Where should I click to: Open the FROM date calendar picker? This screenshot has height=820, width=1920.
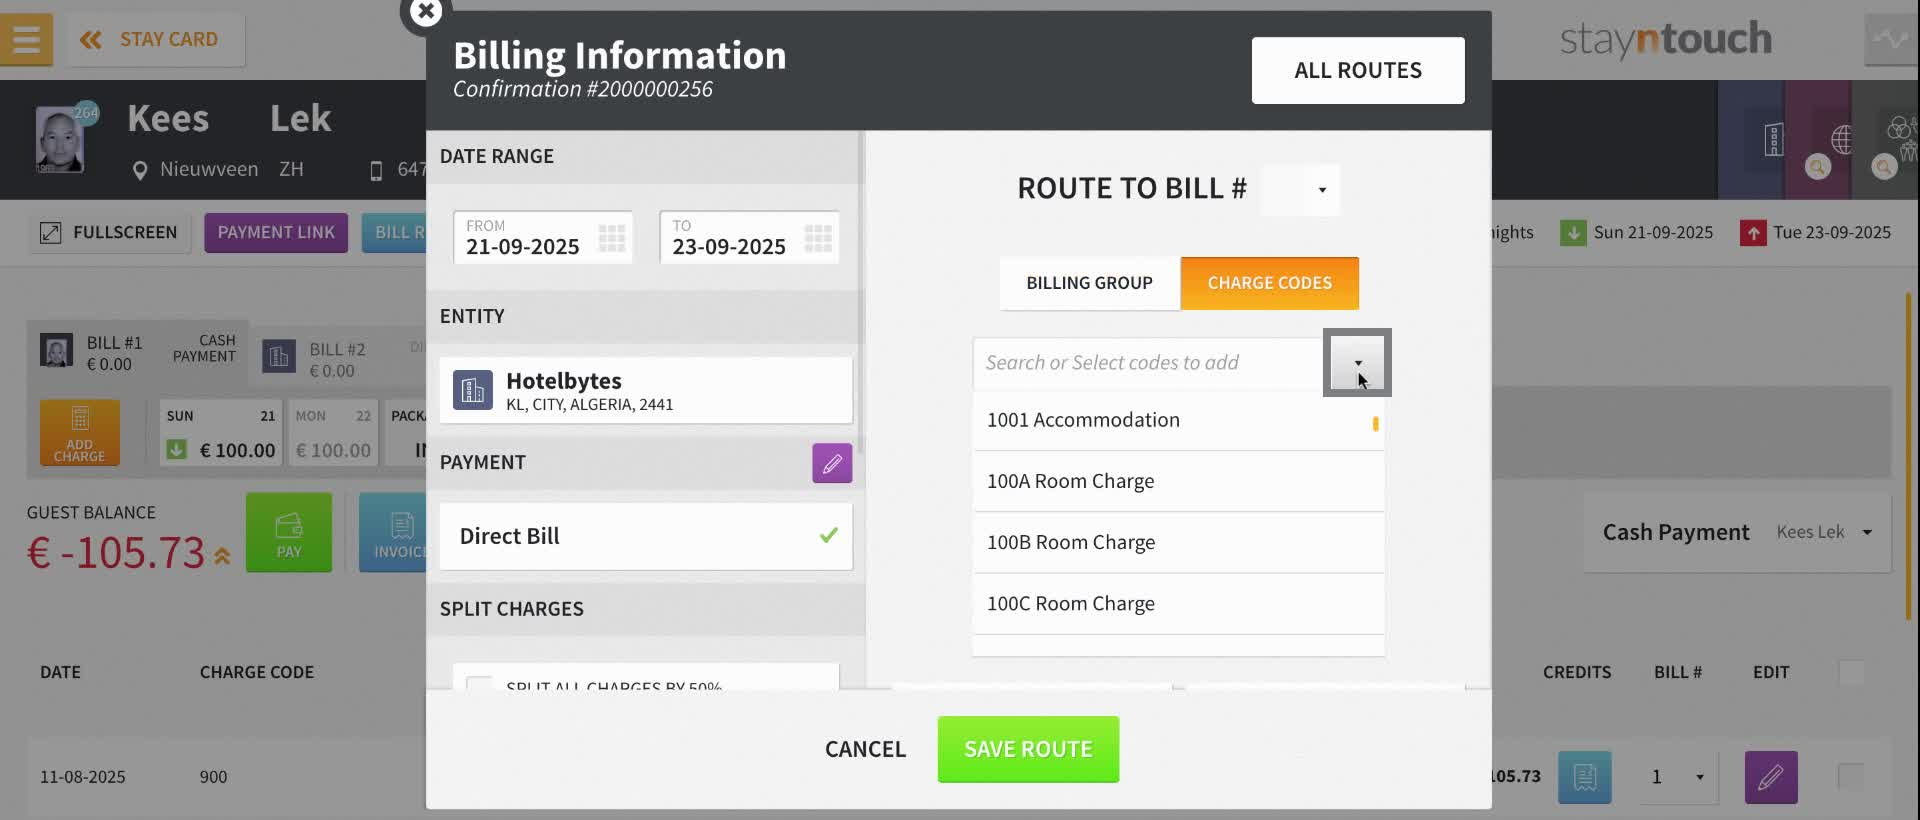(x=611, y=238)
